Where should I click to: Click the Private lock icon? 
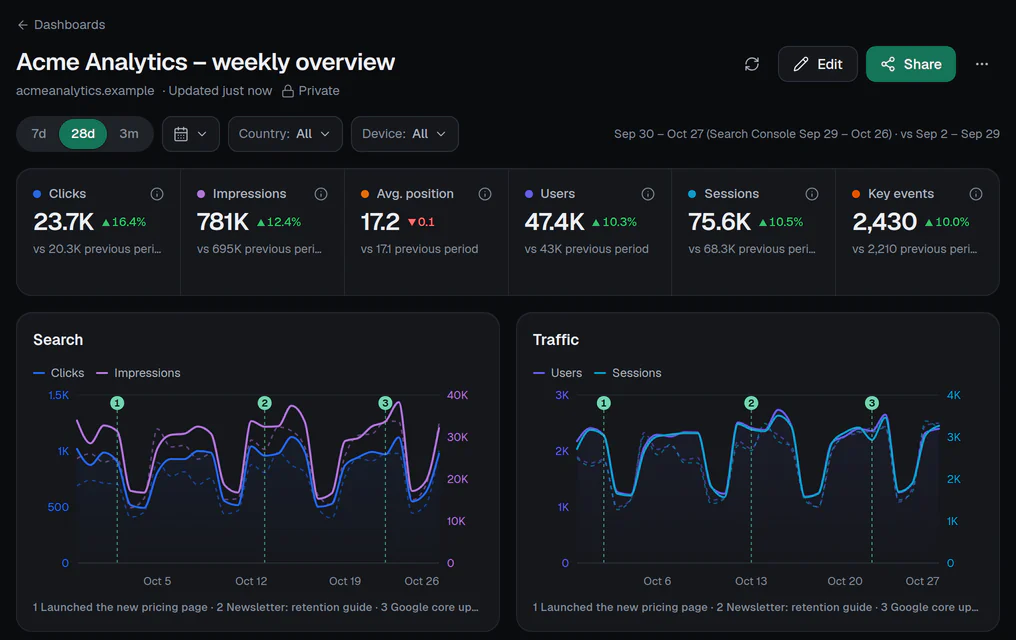point(288,91)
